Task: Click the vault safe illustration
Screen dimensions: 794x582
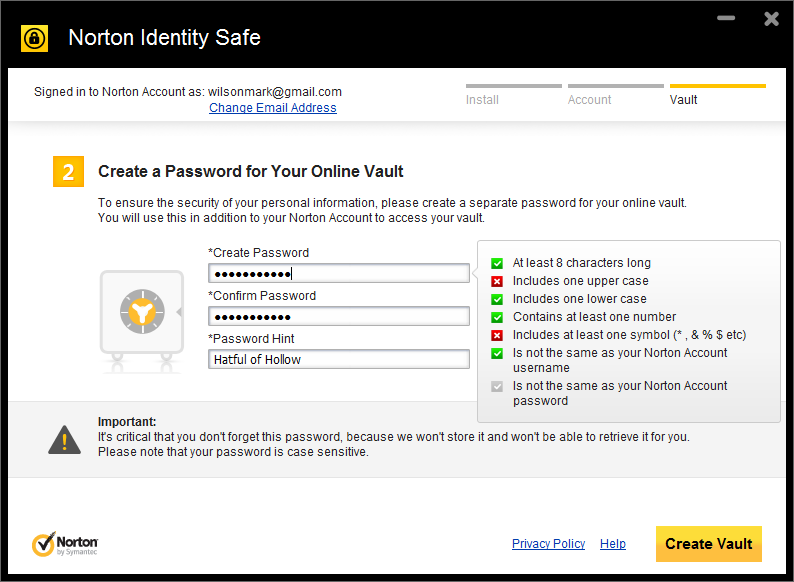Action: (141, 314)
